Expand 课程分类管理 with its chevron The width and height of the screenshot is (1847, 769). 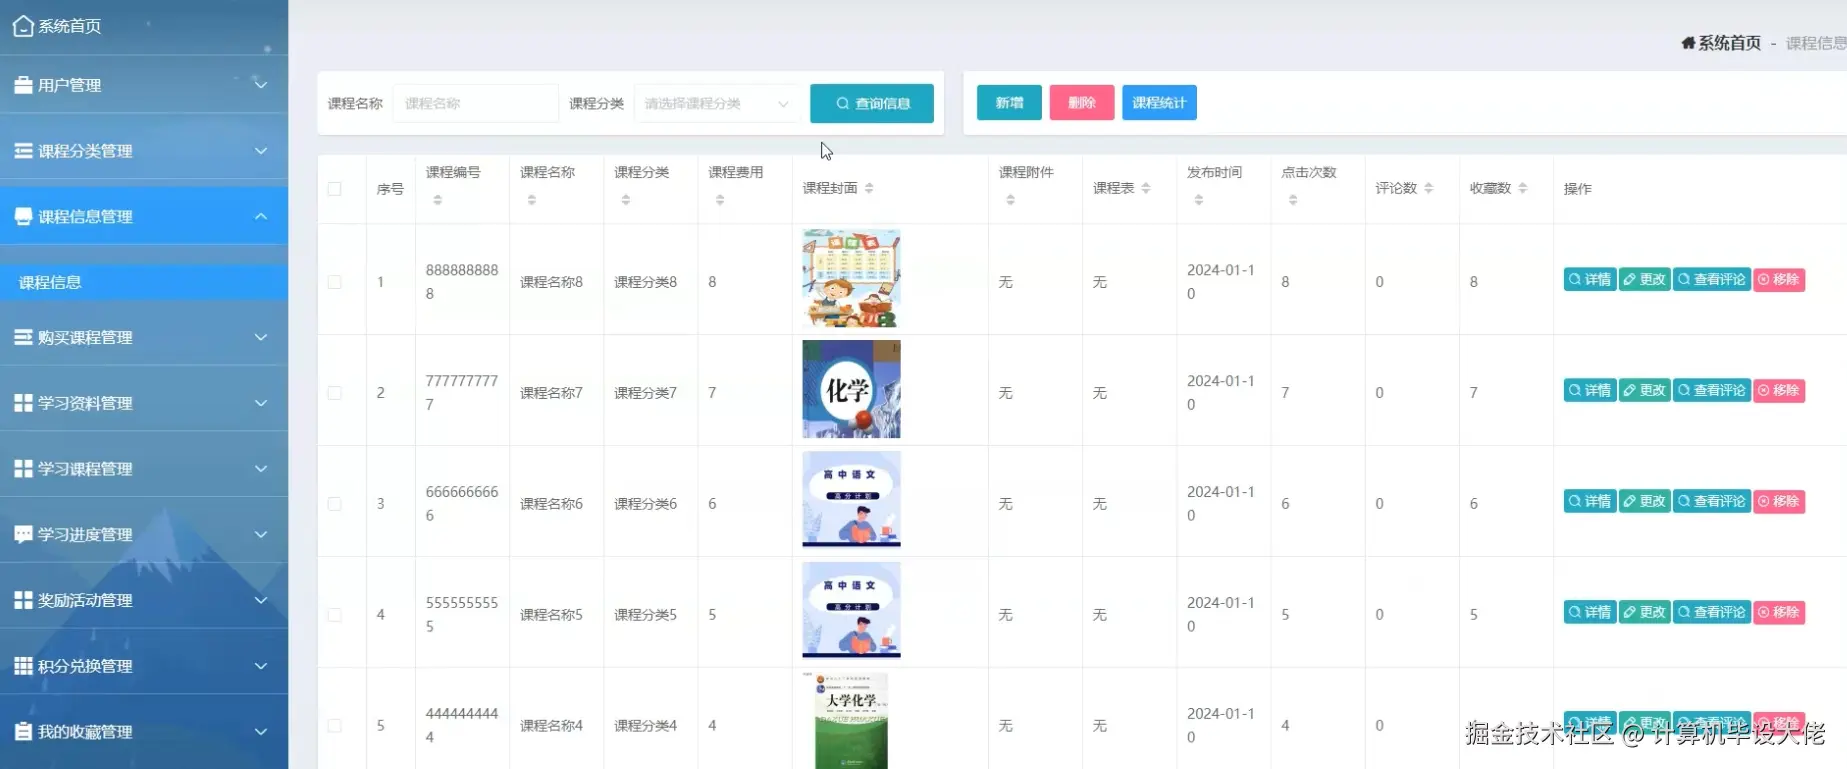[261, 151]
